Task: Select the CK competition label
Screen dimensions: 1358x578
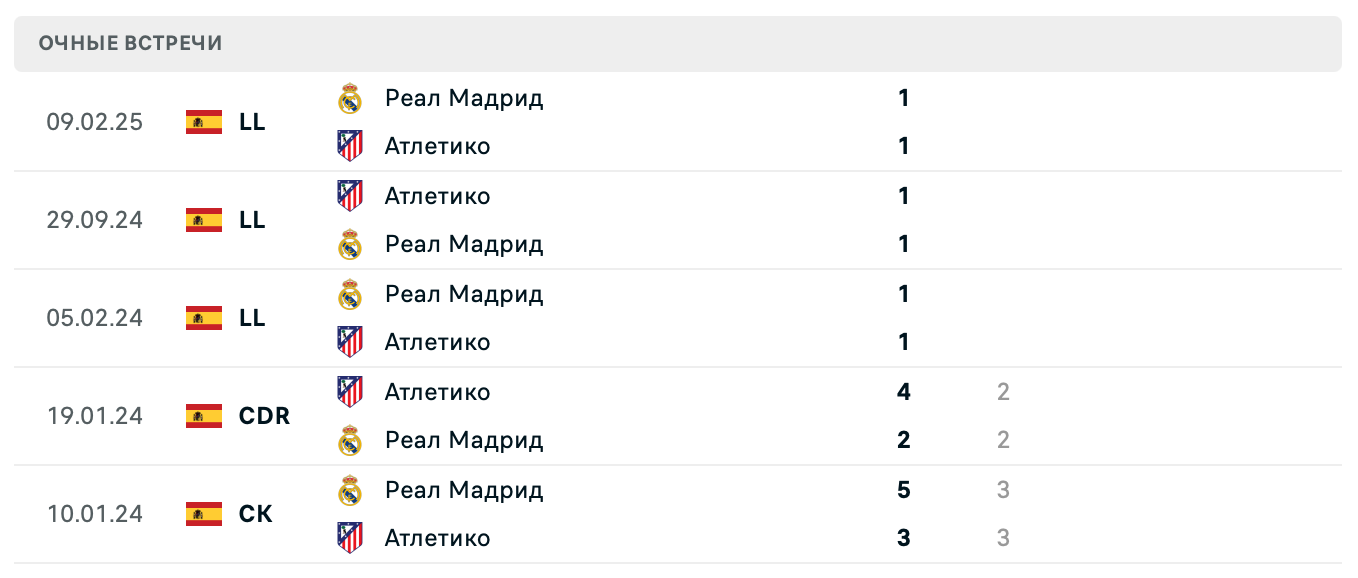Action: tap(256, 514)
